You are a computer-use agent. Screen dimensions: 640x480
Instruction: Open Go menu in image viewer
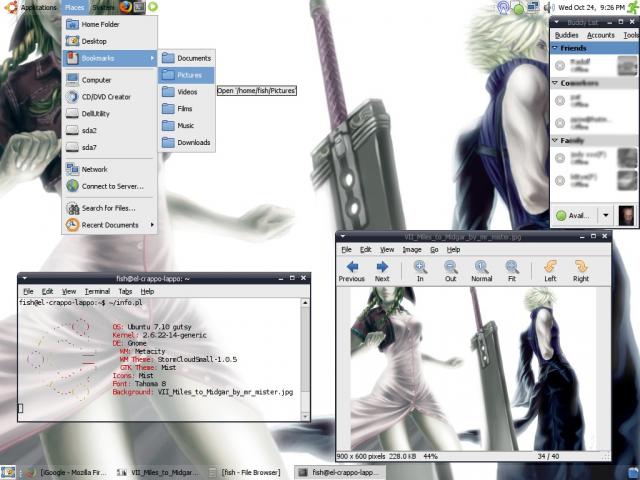pyautogui.click(x=434, y=249)
